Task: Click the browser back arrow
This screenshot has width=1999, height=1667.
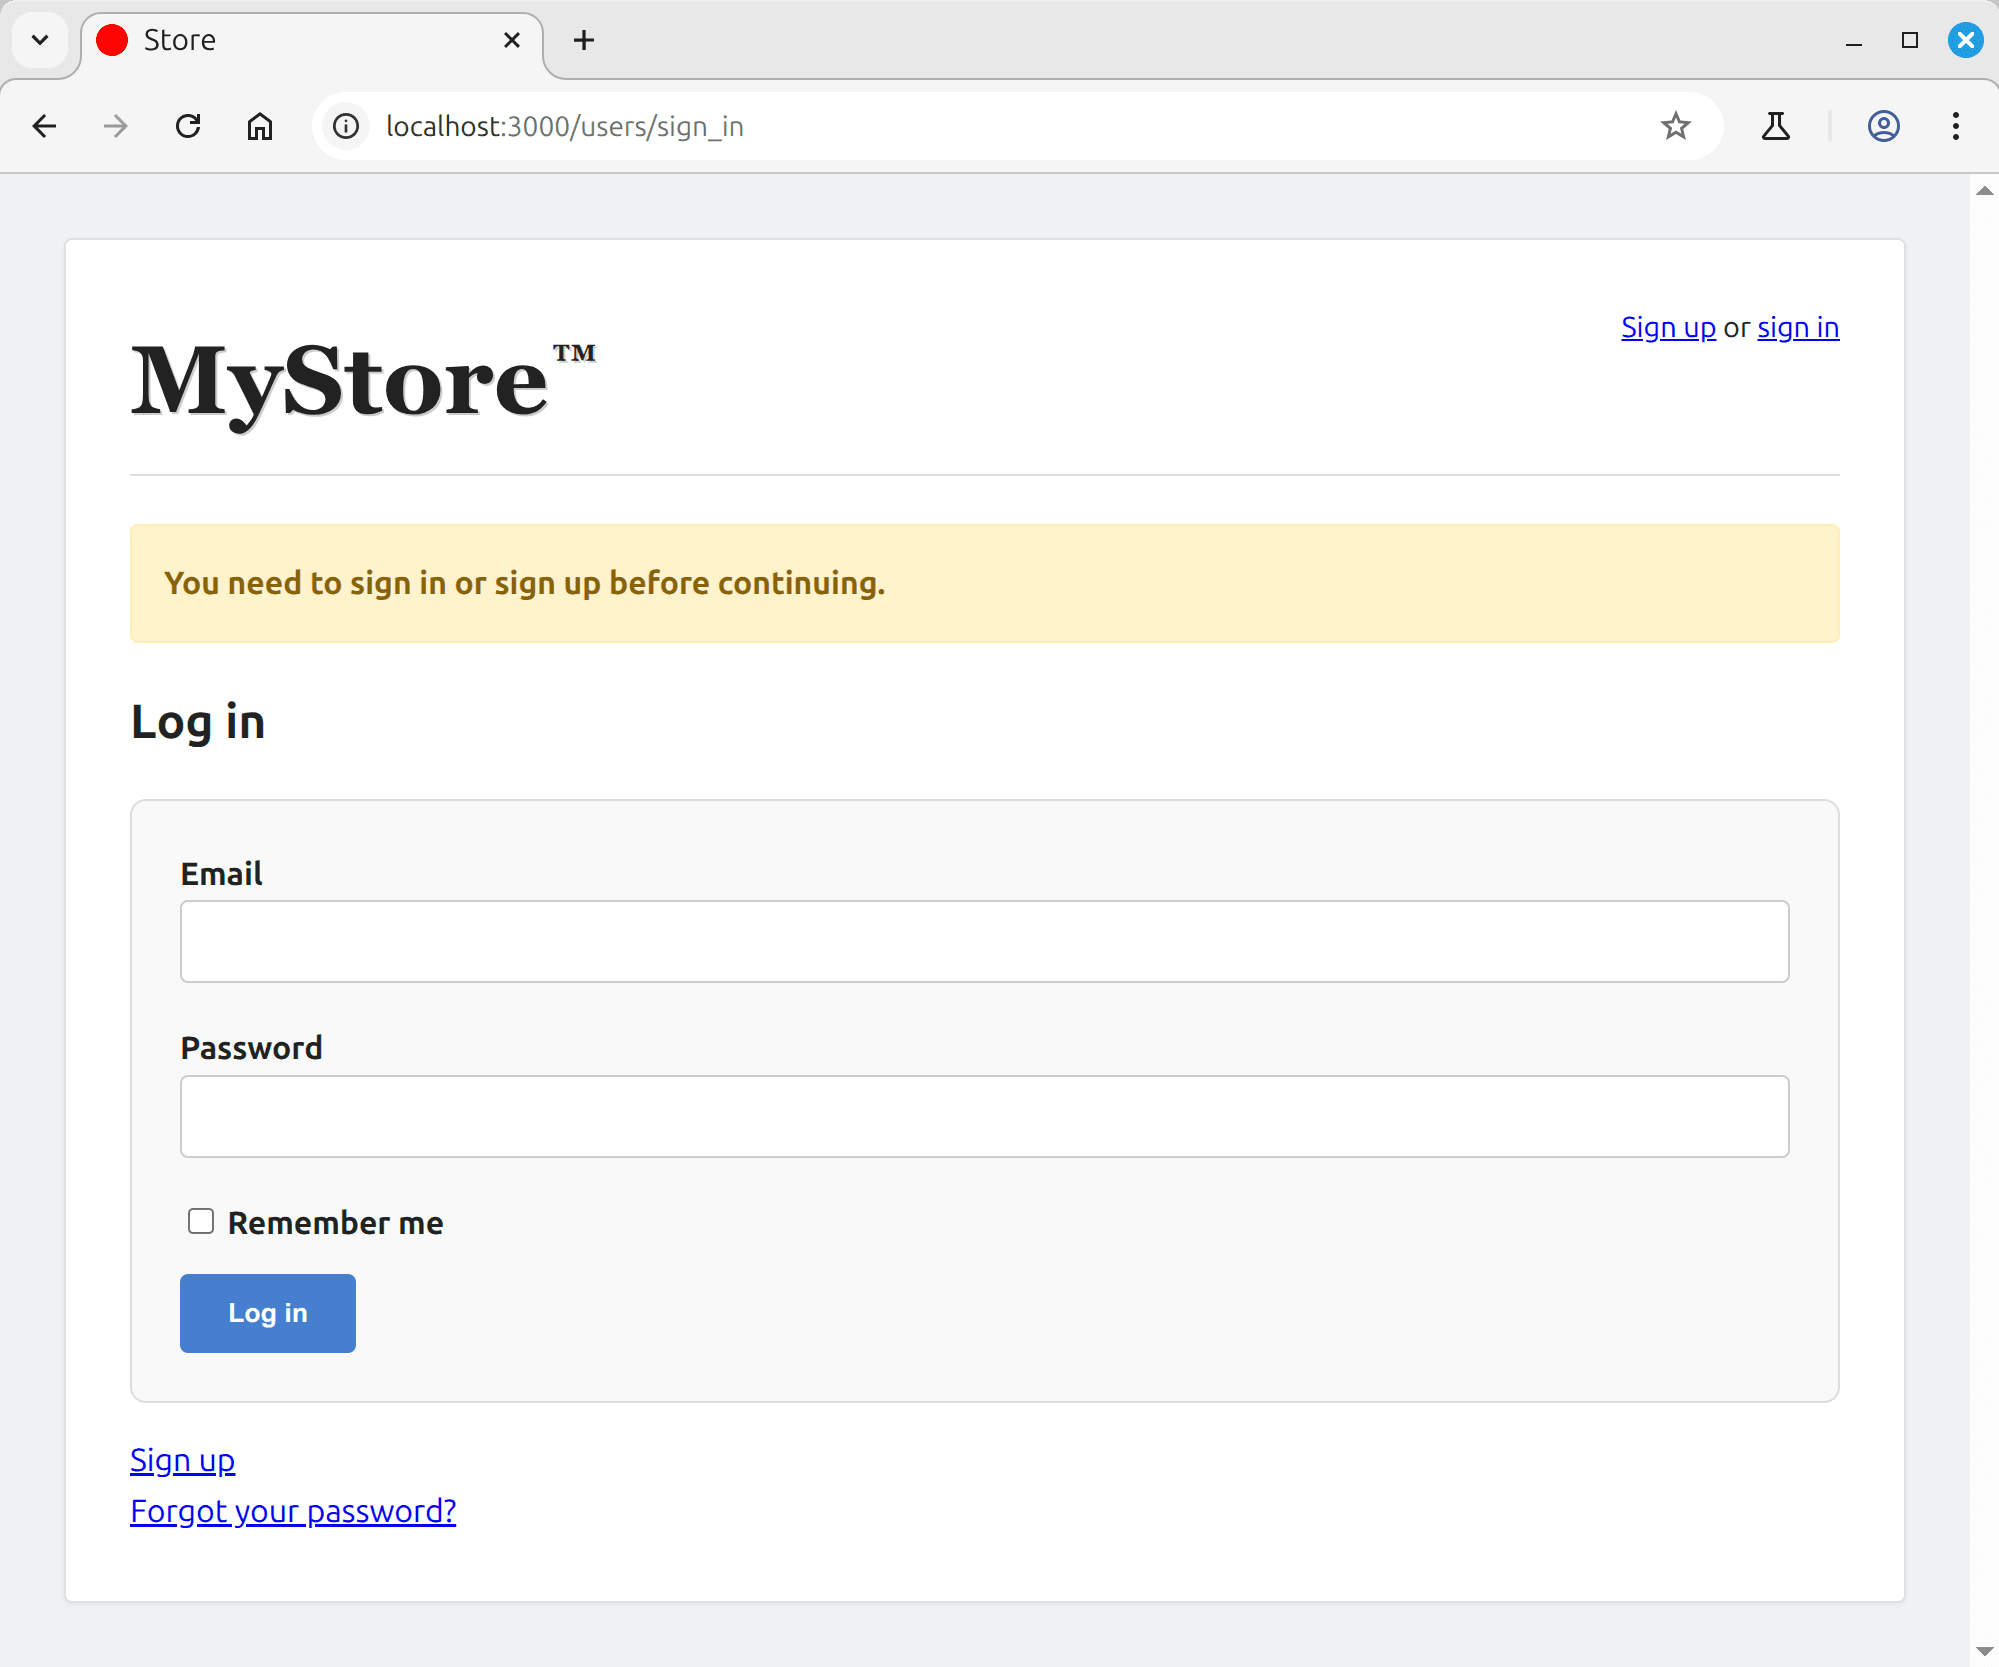Action: coord(44,126)
